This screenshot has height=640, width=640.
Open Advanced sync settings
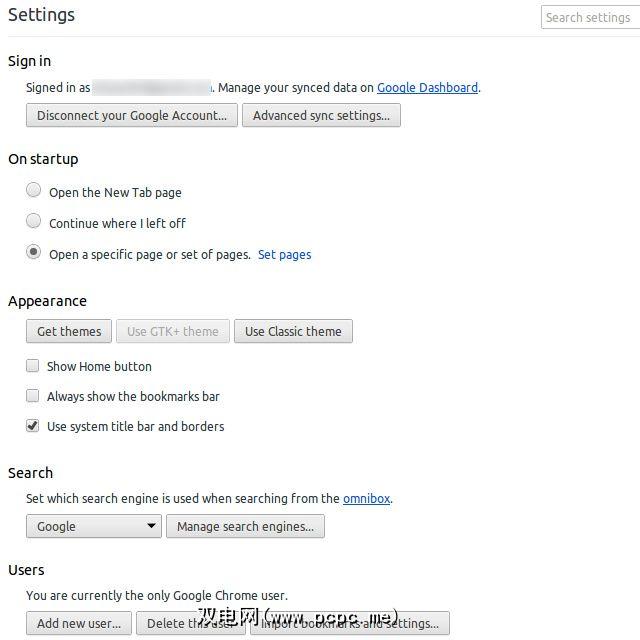pos(321,115)
